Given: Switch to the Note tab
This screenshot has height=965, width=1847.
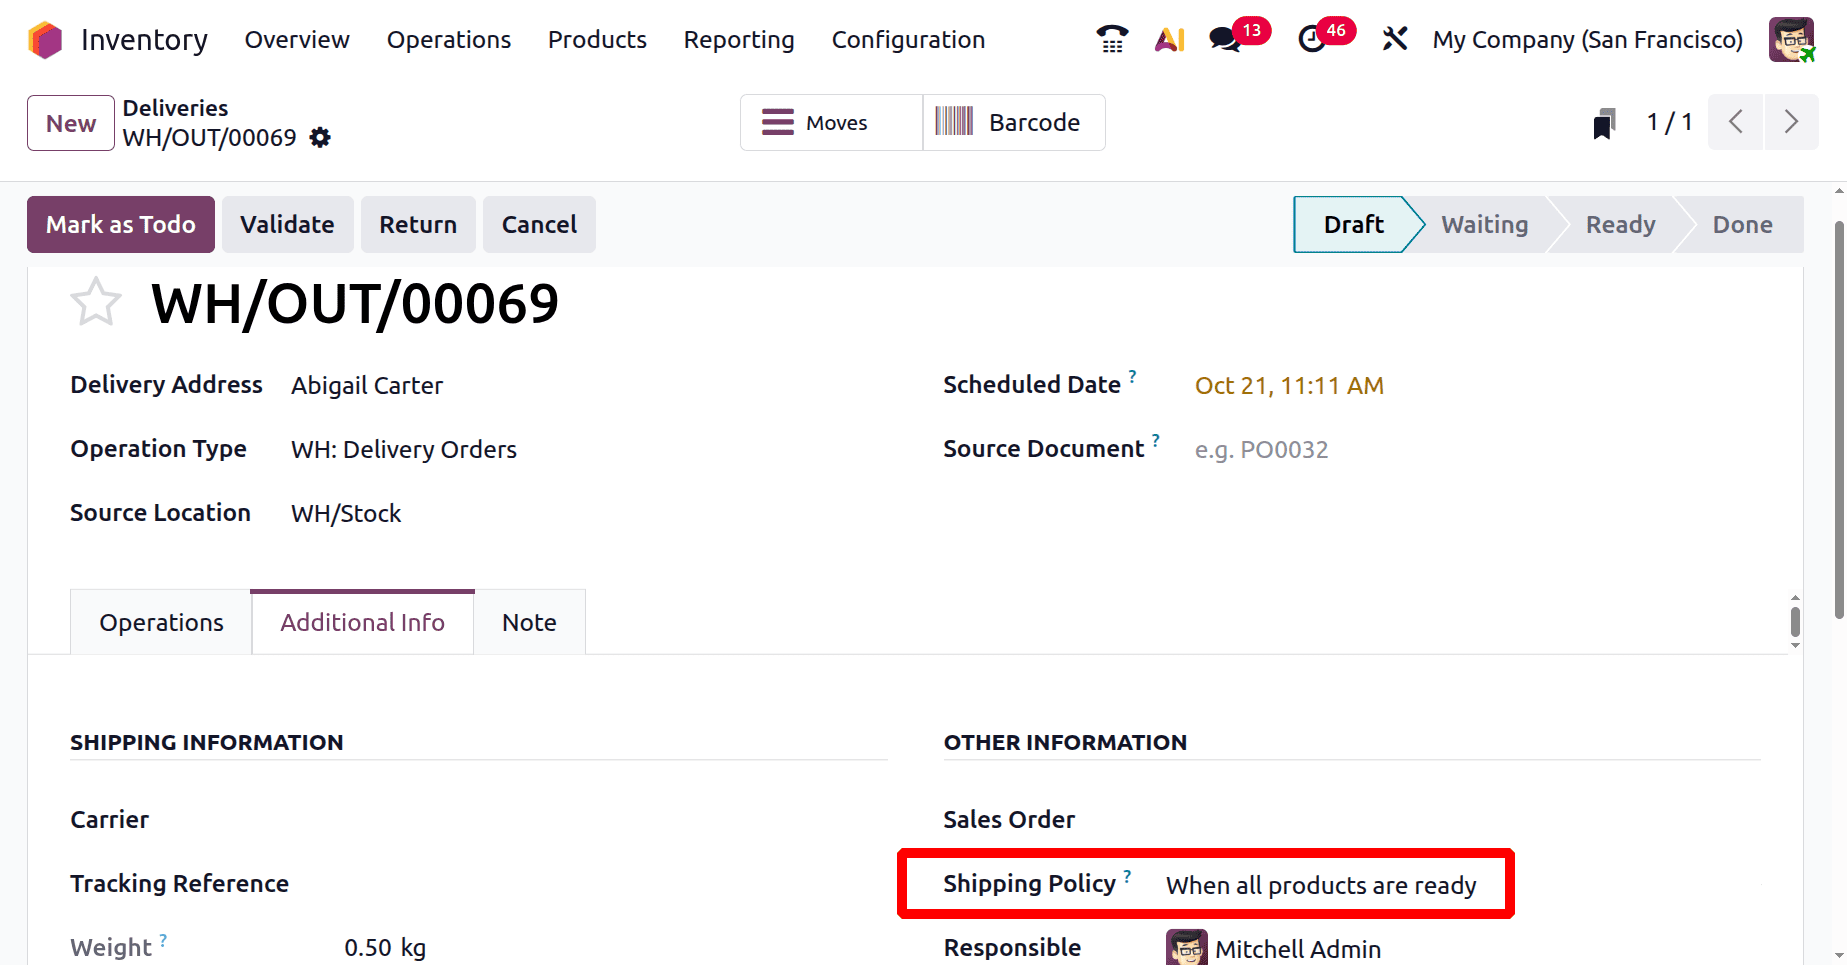Looking at the screenshot, I should (529, 623).
